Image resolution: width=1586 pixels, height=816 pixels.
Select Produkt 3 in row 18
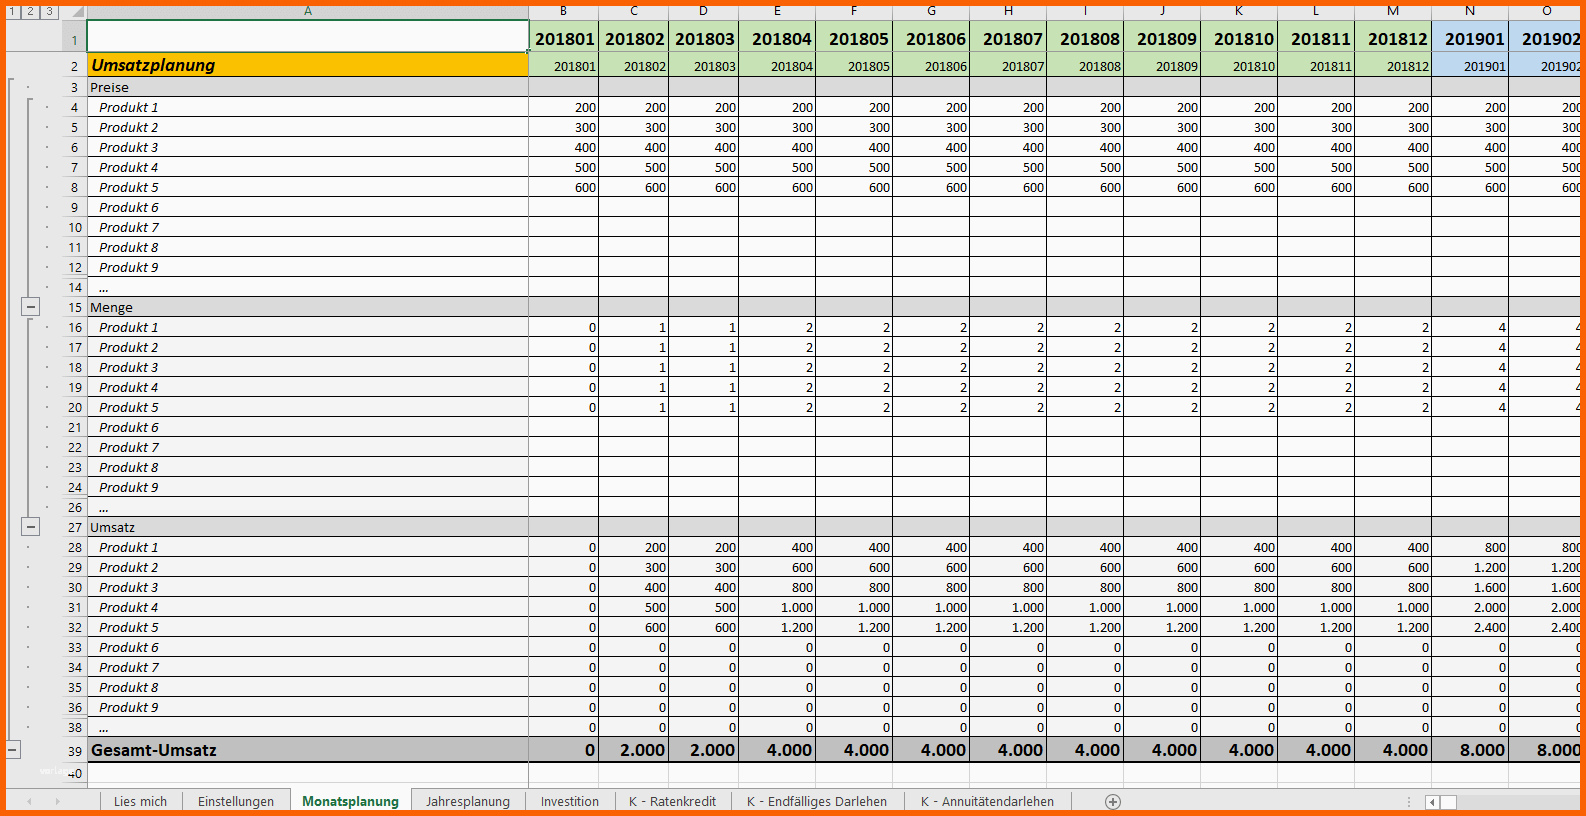pyautogui.click(x=308, y=367)
